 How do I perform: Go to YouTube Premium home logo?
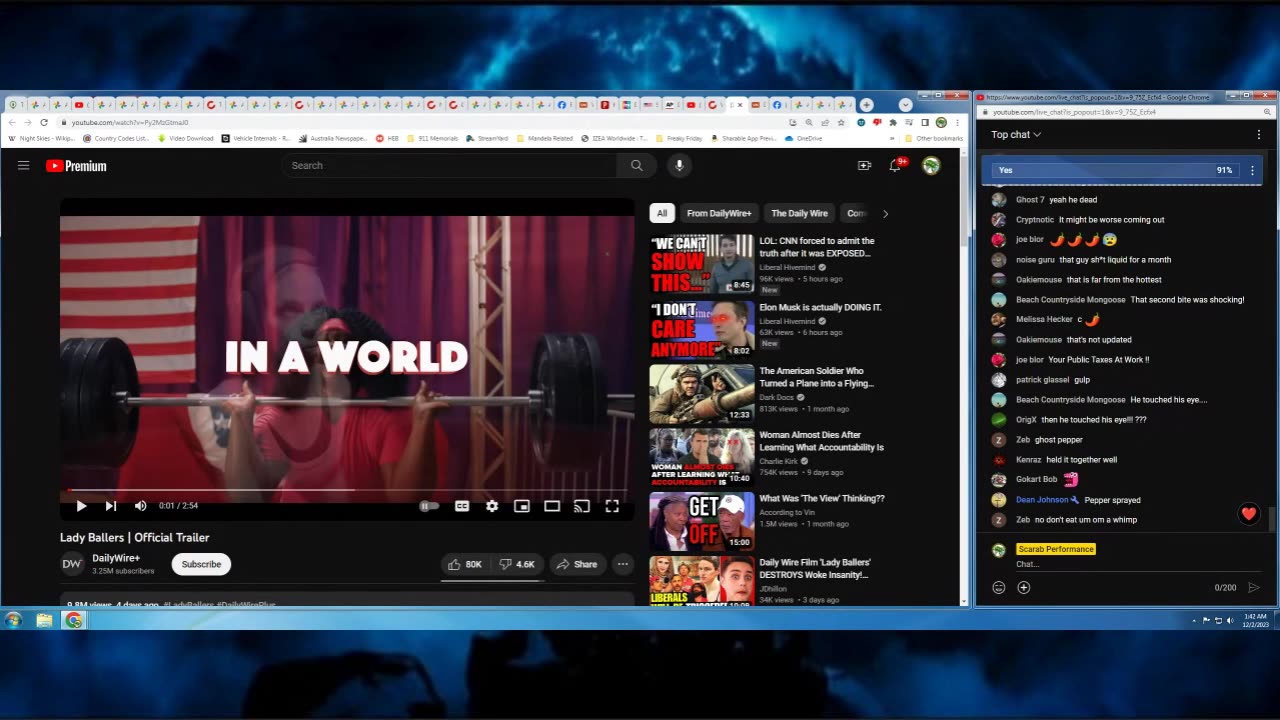(x=76, y=166)
